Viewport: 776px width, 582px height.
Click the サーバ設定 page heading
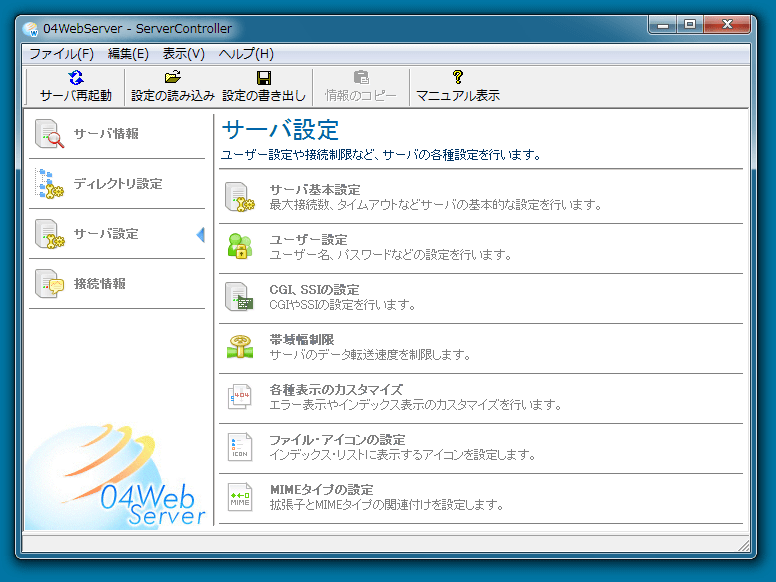tap(280, 130)
